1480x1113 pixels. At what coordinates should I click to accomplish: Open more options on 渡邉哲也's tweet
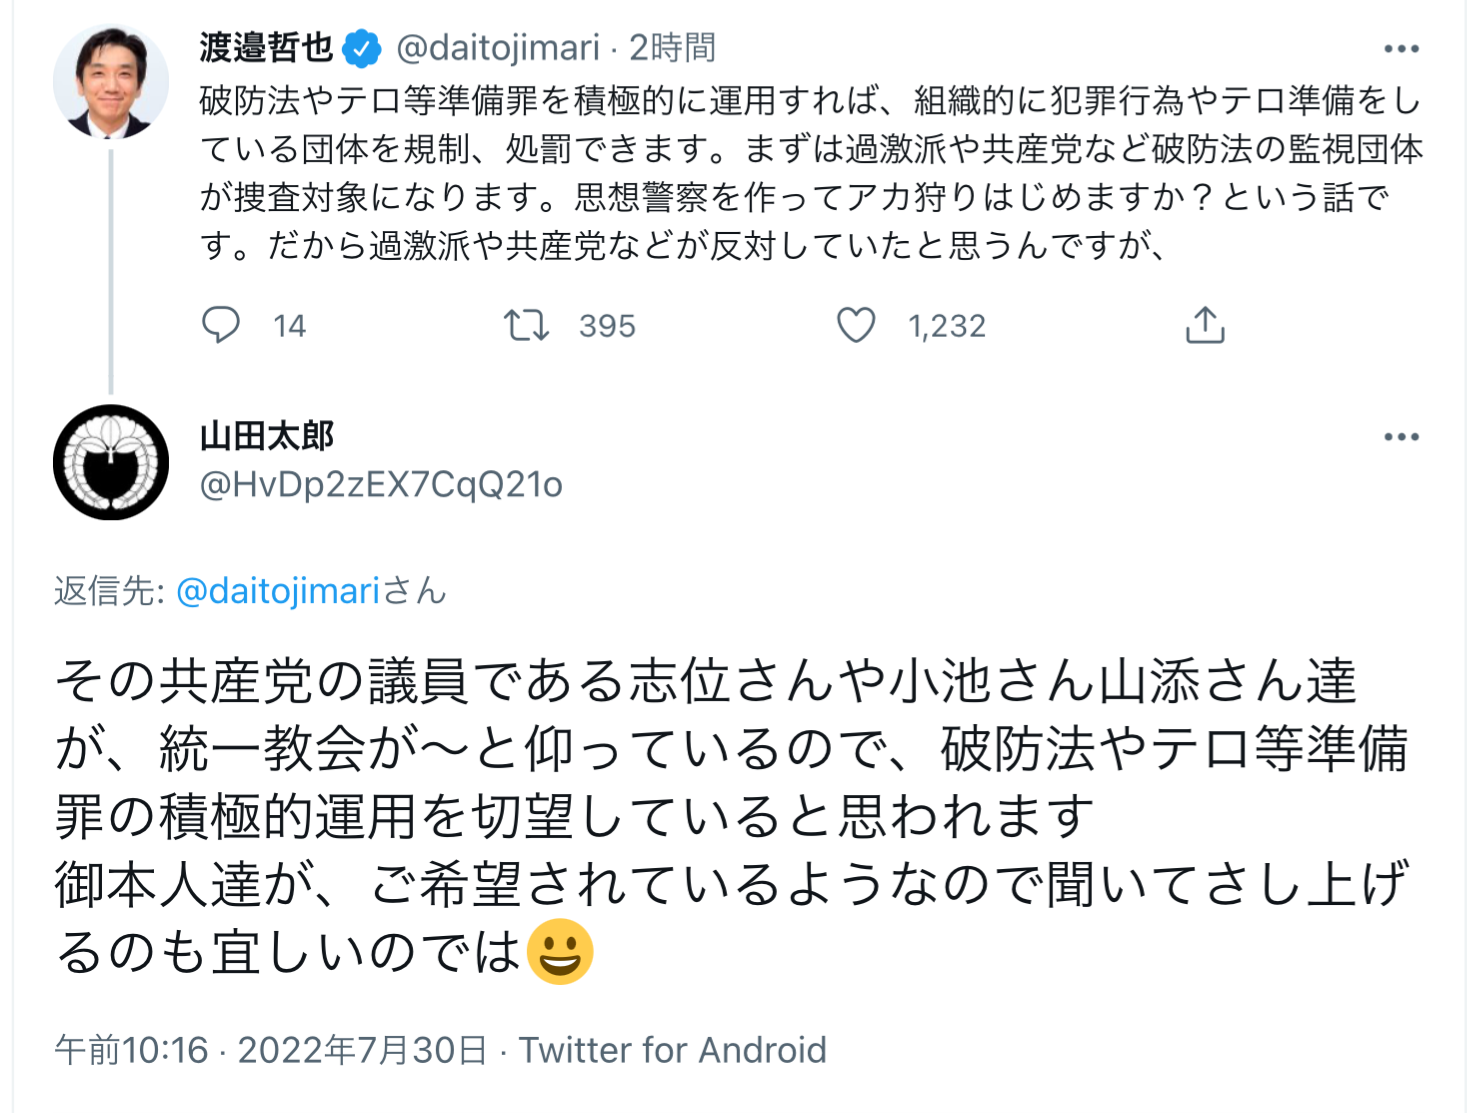tap(1401, 49)
